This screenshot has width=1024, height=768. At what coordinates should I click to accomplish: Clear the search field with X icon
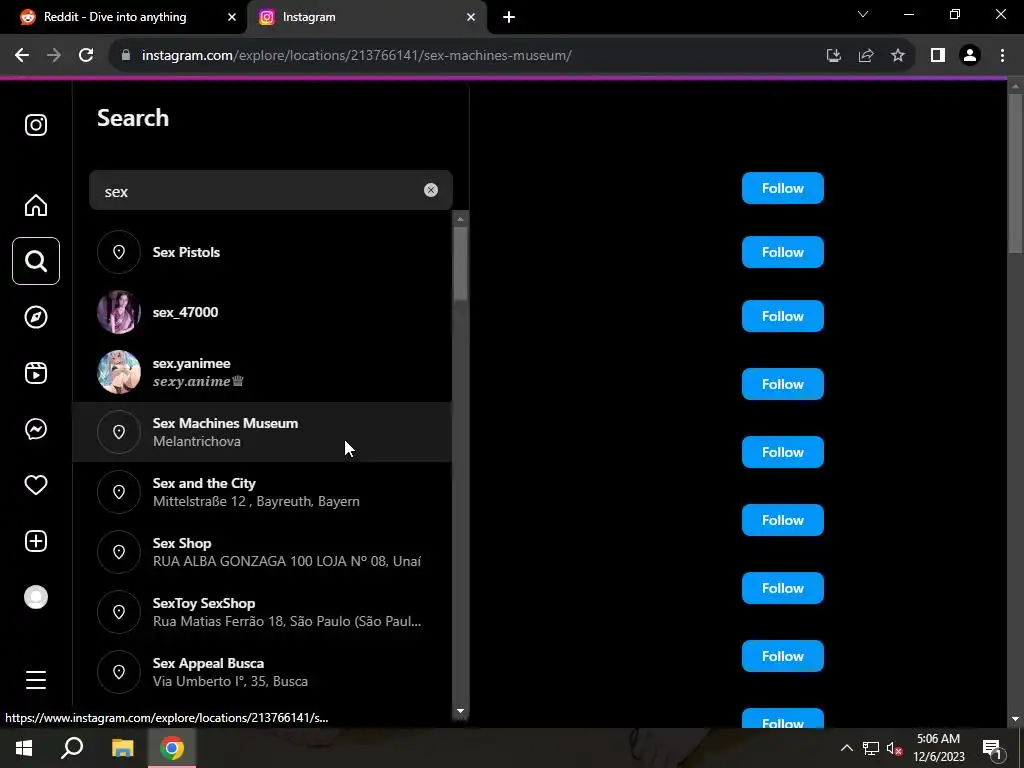click(431, 190)
